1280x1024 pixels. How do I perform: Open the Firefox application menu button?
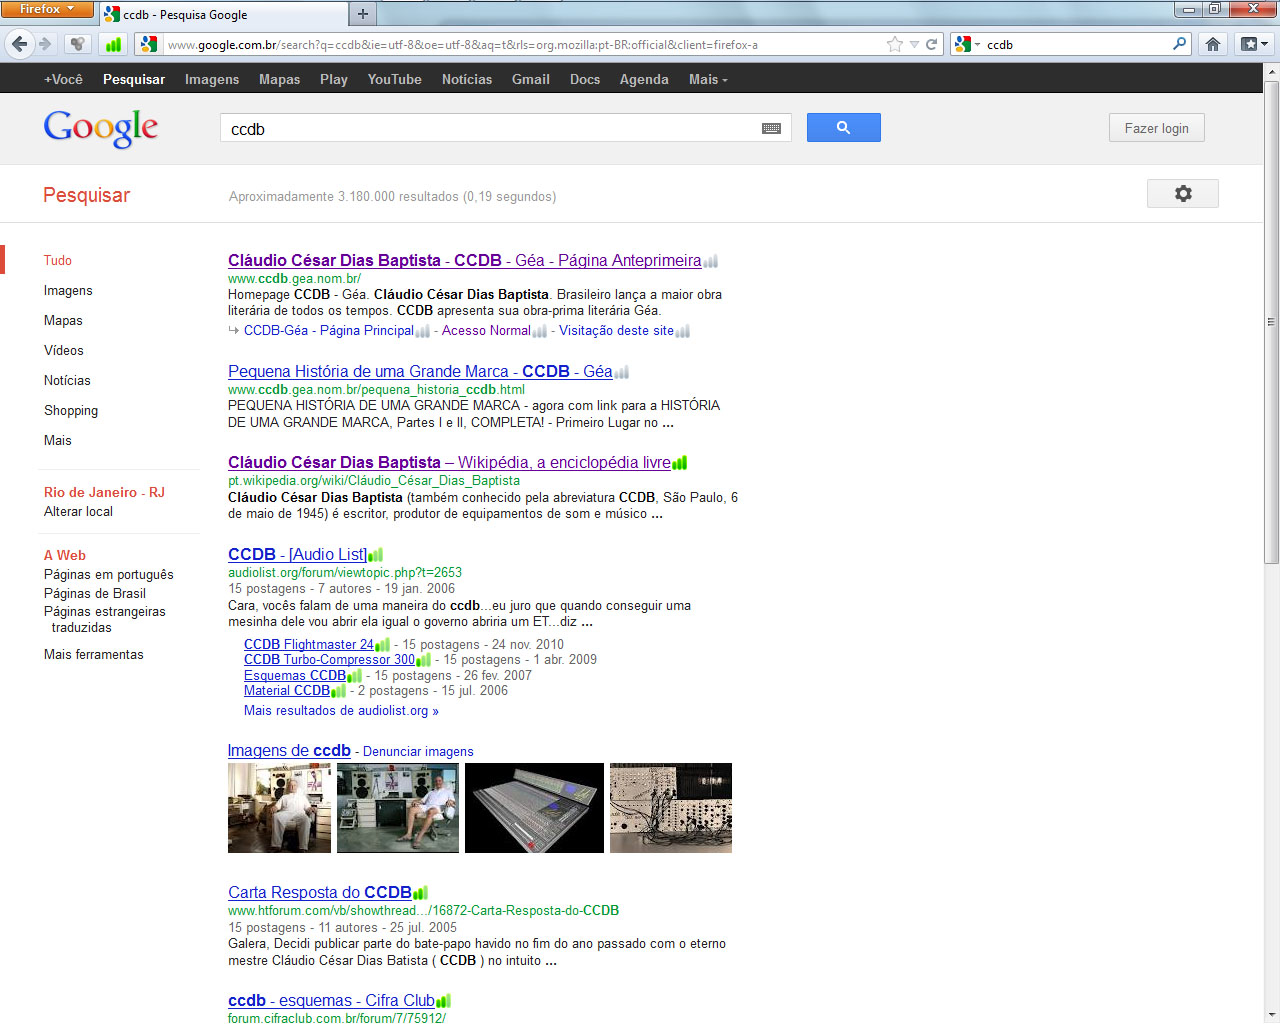tap(46, 9)
